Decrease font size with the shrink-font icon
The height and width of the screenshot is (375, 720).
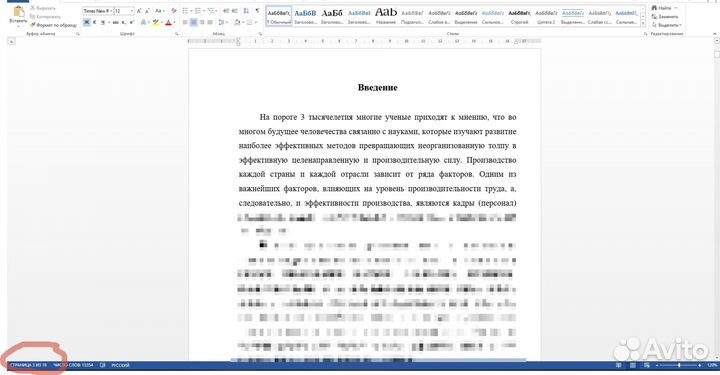[x=147, y=11]
